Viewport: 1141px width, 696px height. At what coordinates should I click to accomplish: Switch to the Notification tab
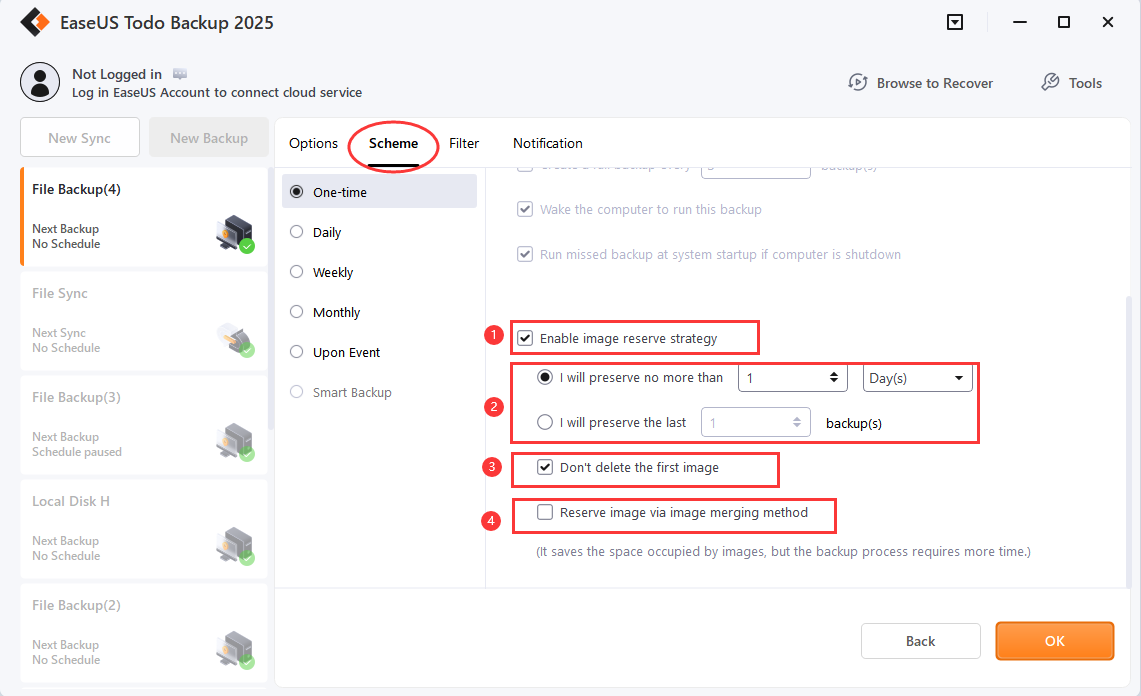(x=548, y=143)
